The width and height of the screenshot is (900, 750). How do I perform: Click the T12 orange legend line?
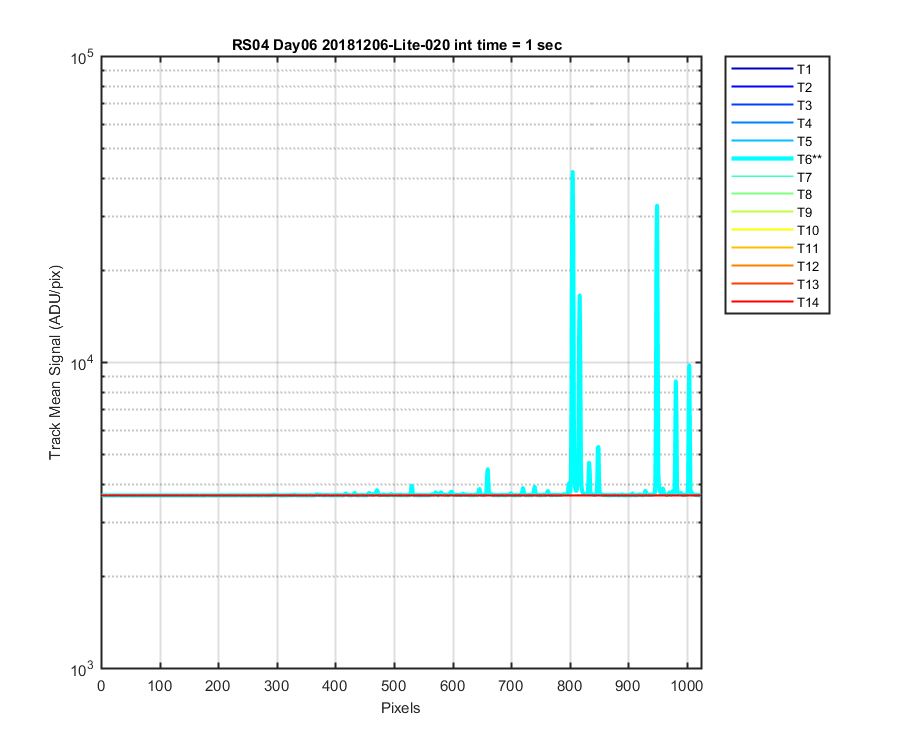pos(762,266)
